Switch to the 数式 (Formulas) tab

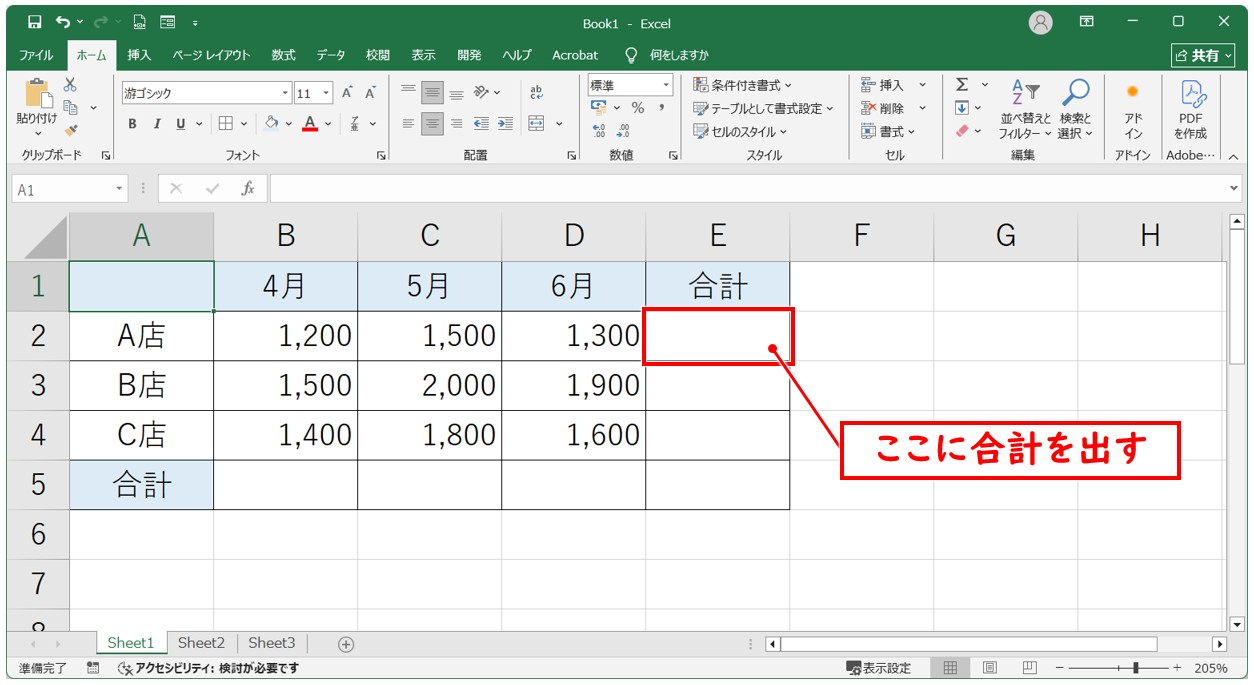[x=283, y=55]
